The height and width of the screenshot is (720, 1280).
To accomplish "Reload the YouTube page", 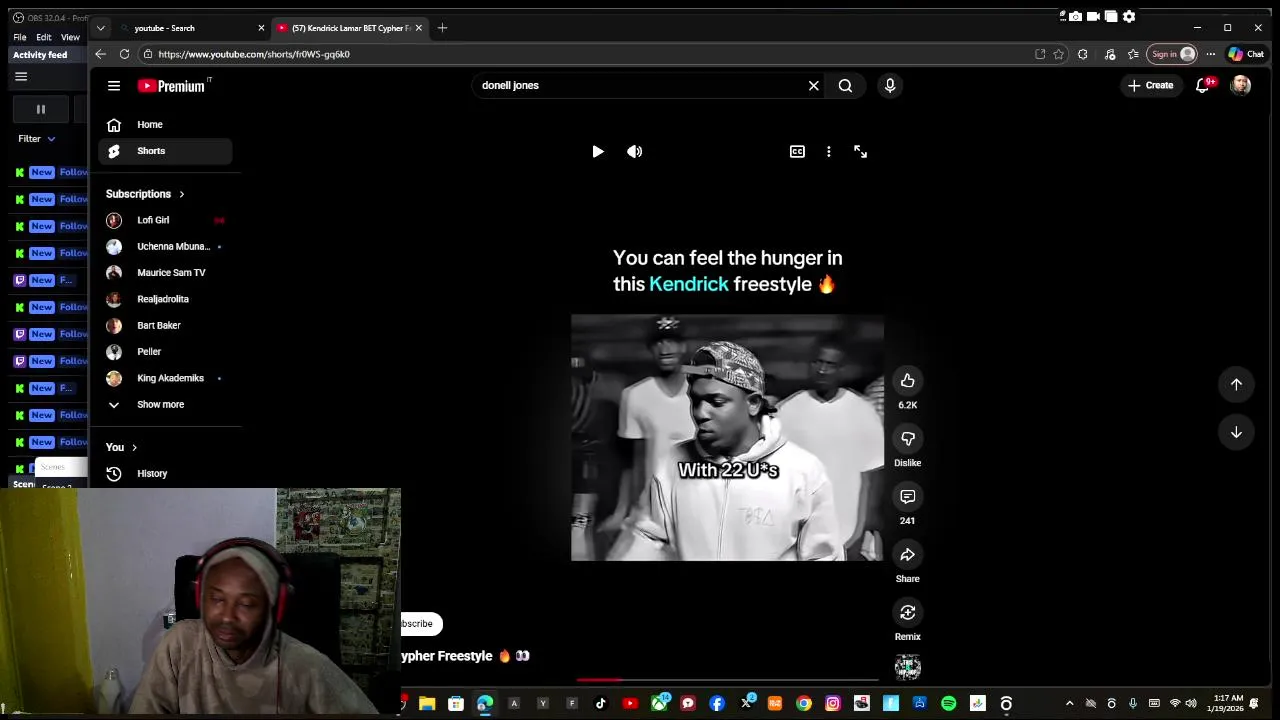I will coord(124,54).
